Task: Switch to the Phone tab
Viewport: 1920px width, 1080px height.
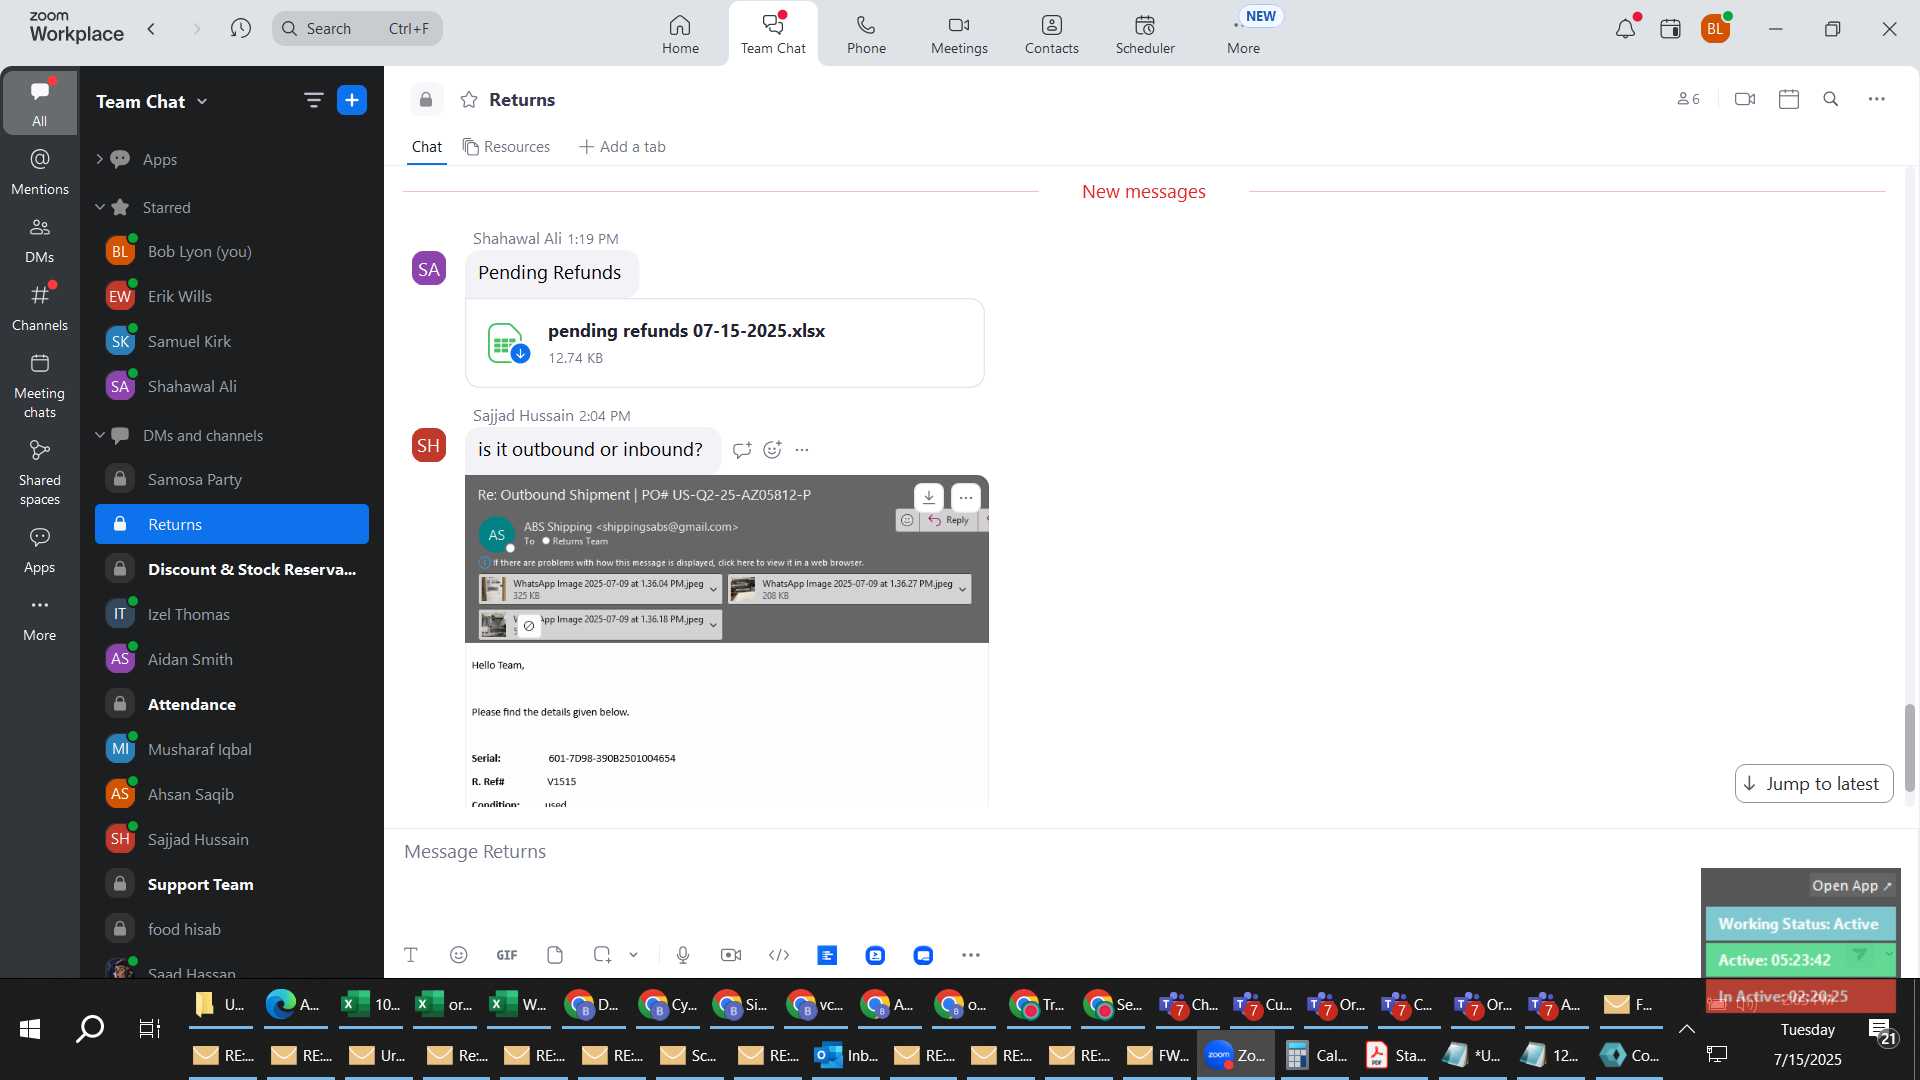Action: 866,34
